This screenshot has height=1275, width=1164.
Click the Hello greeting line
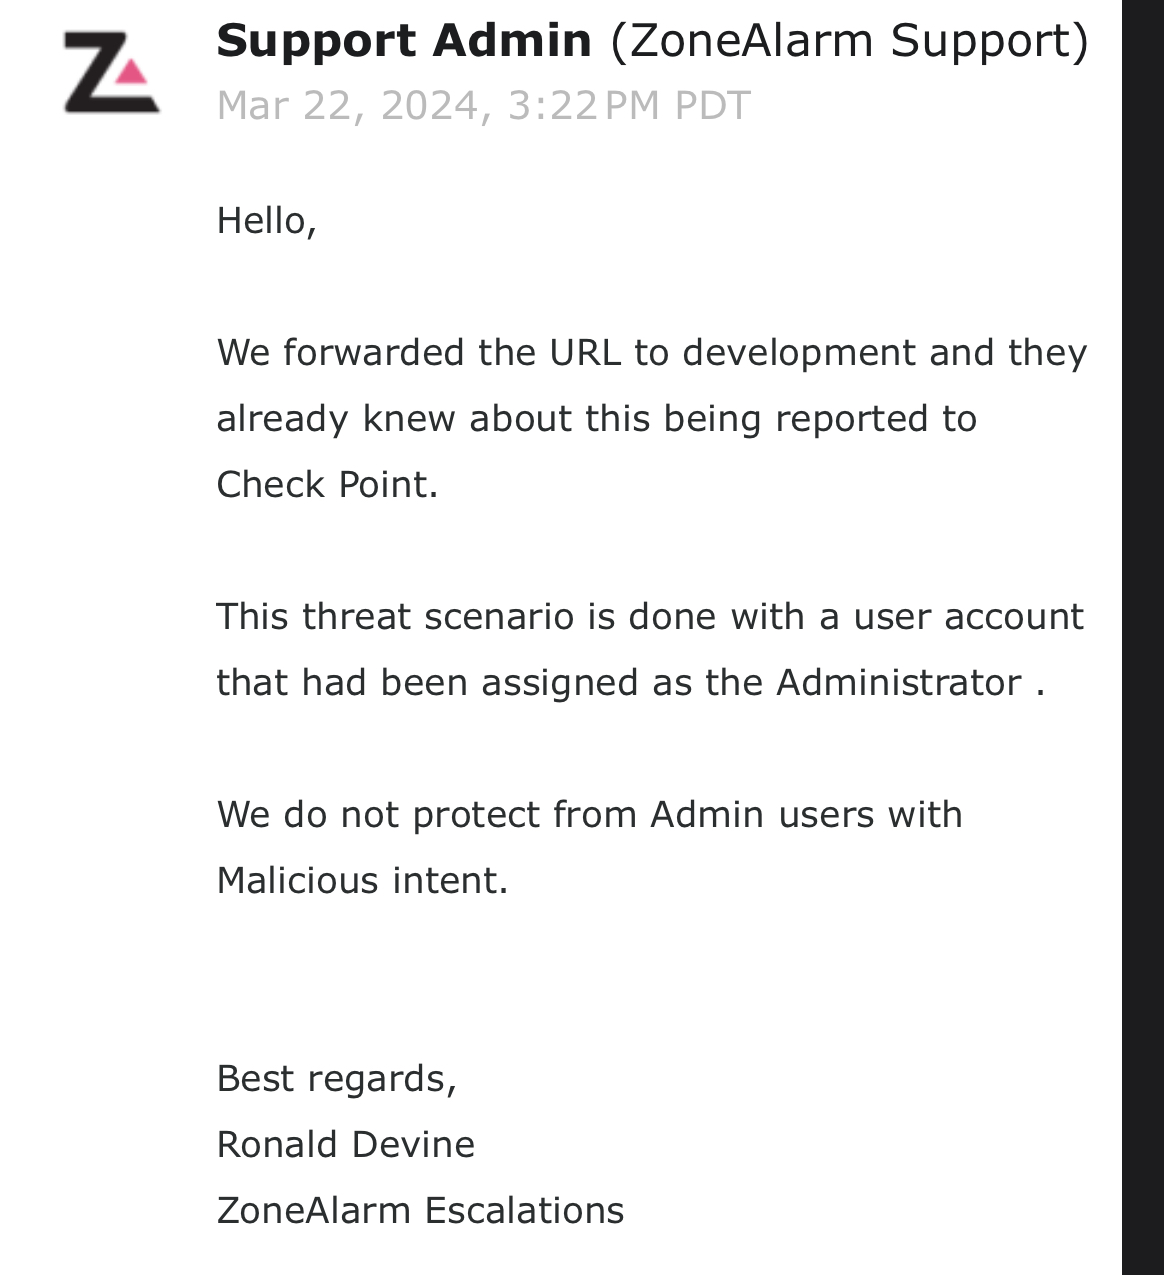tap(266, 221)
